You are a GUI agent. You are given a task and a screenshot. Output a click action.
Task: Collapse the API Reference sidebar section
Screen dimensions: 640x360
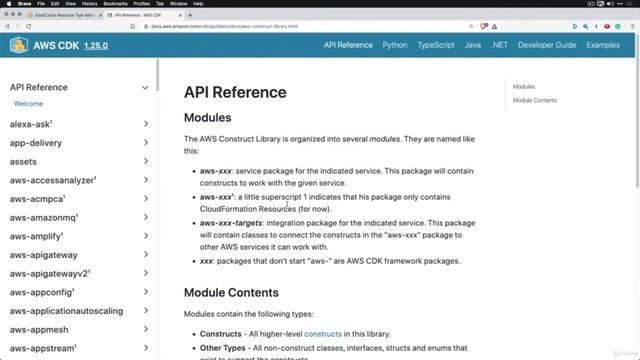click(145, 88)
